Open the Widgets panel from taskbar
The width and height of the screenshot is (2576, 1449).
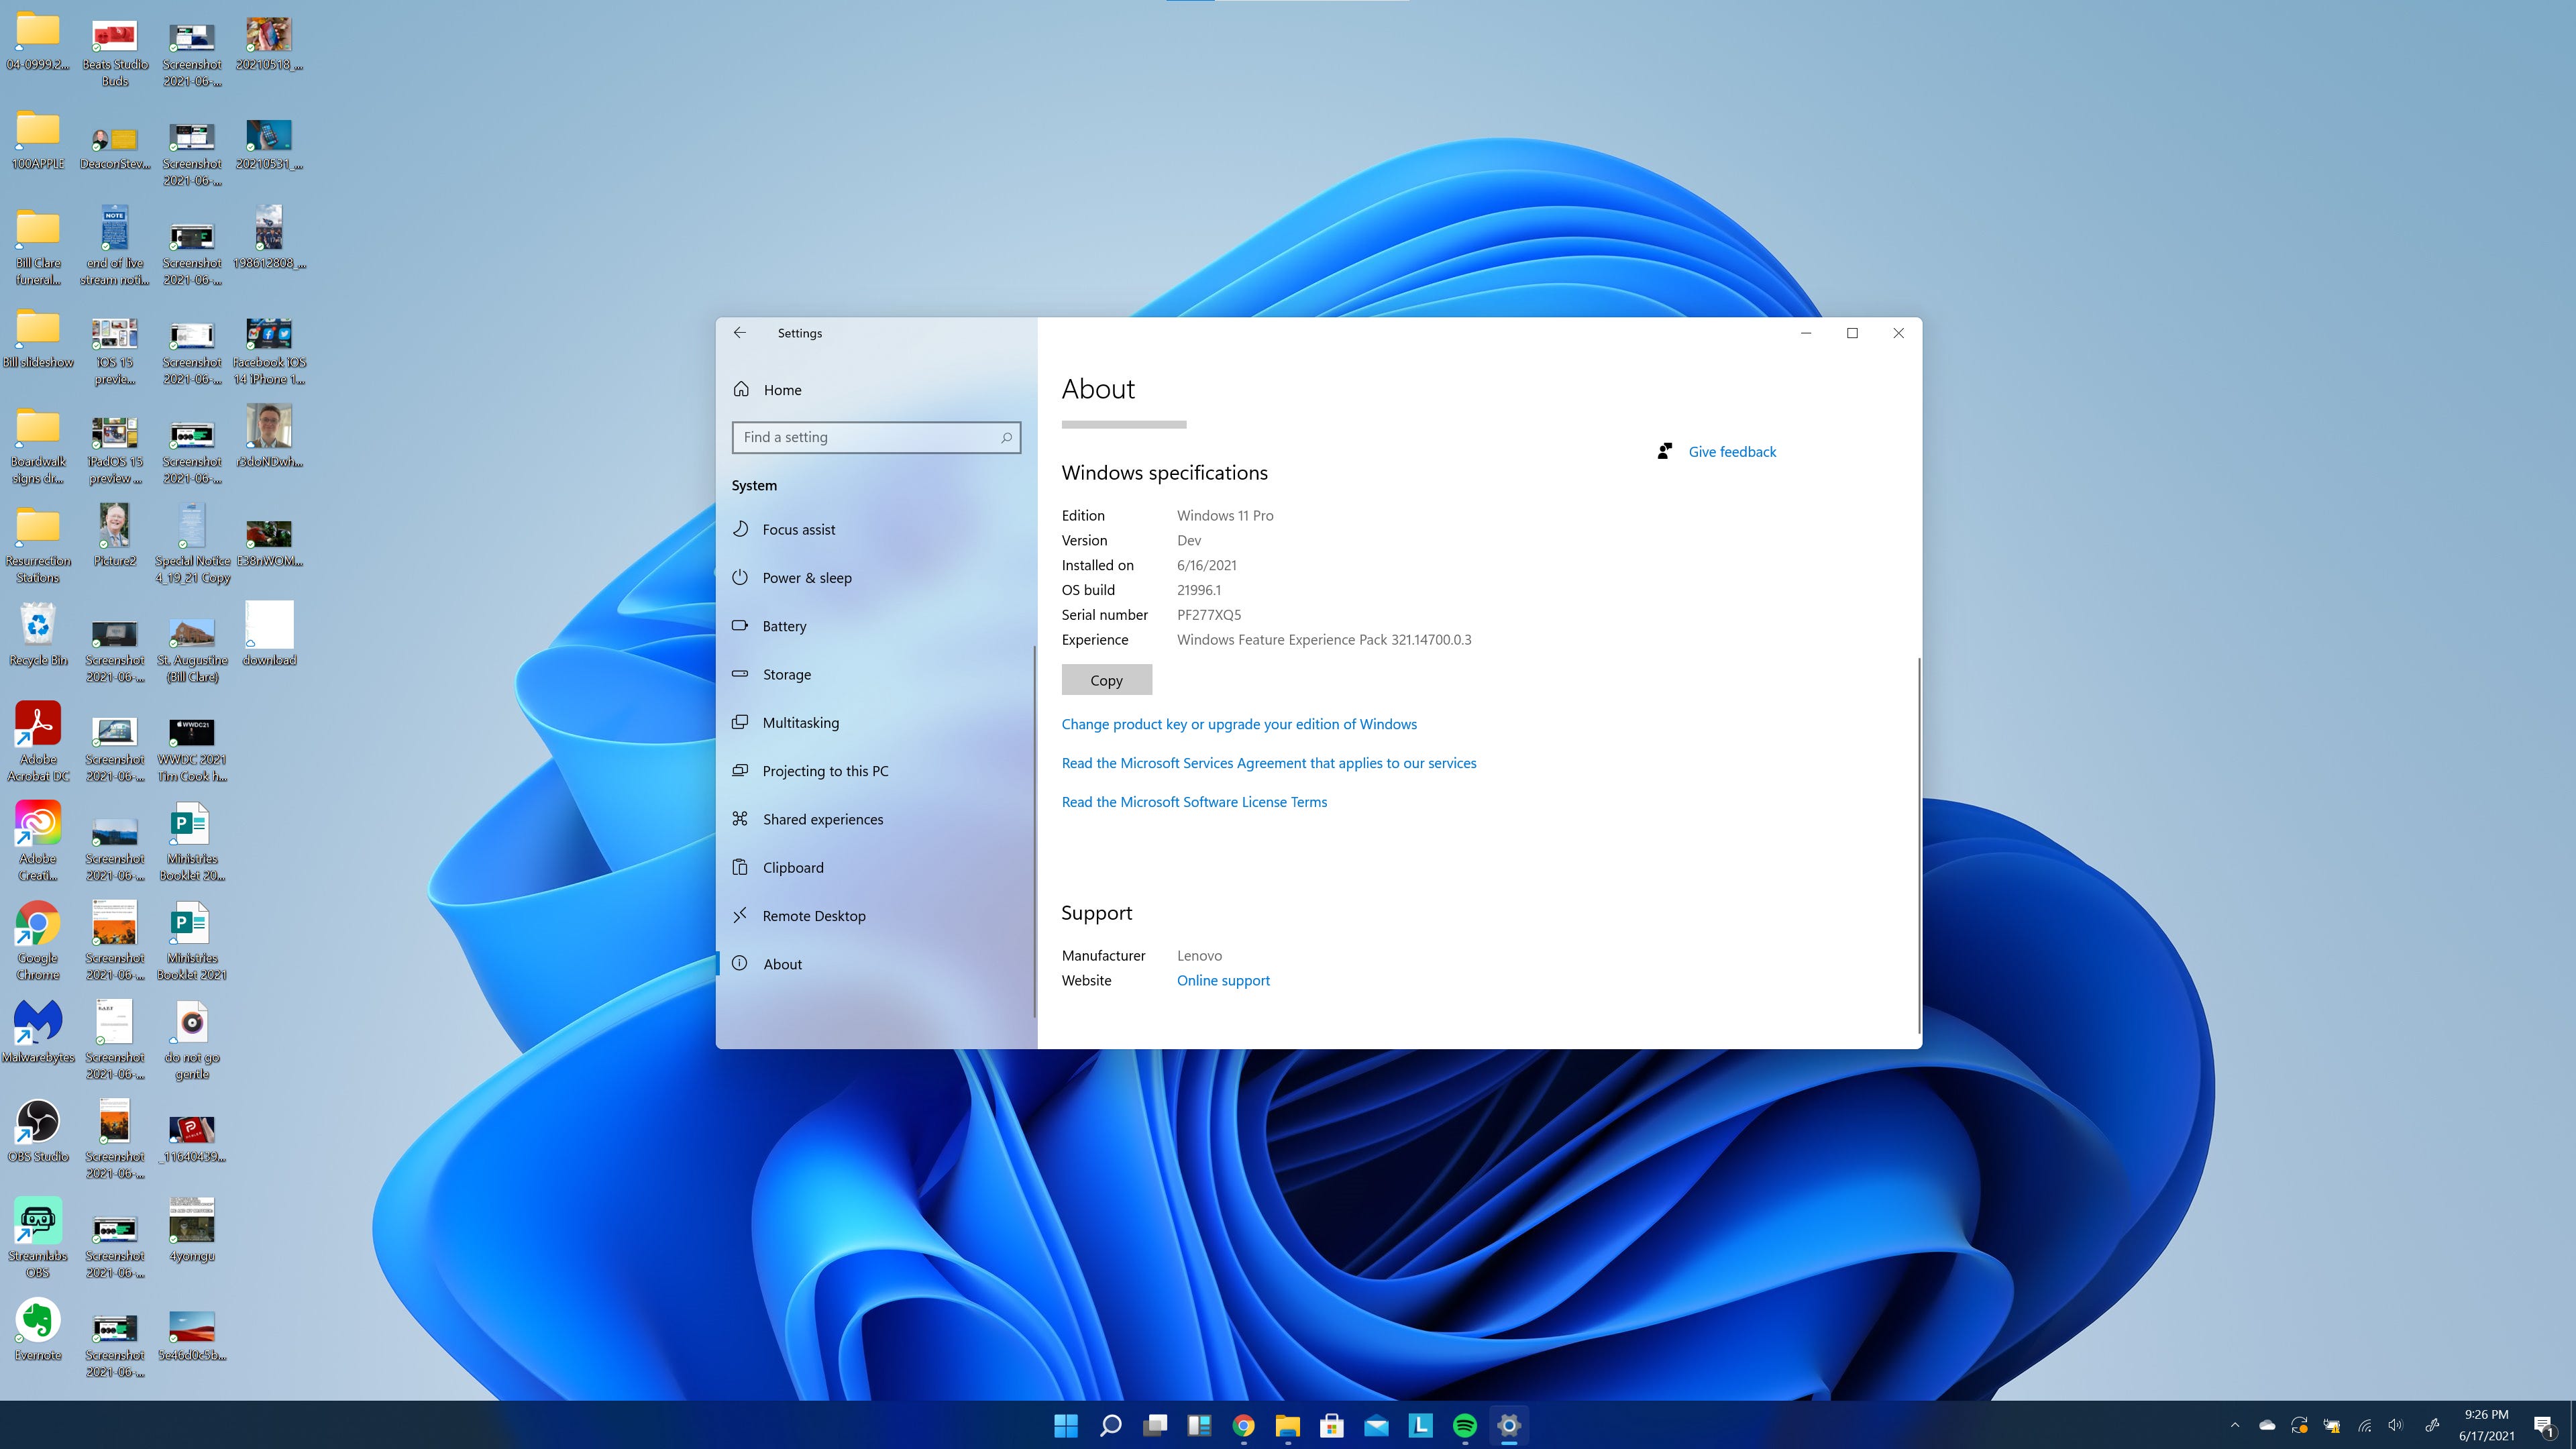(1199, 1425)
